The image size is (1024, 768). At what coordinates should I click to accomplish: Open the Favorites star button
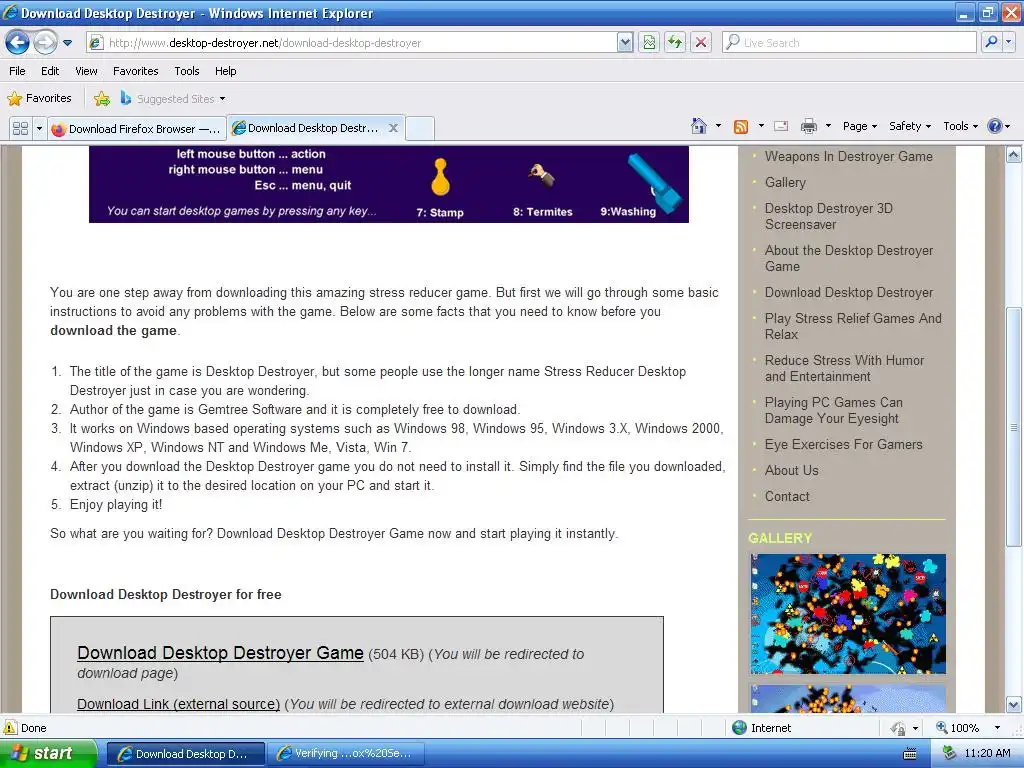(x=39, y=99)
